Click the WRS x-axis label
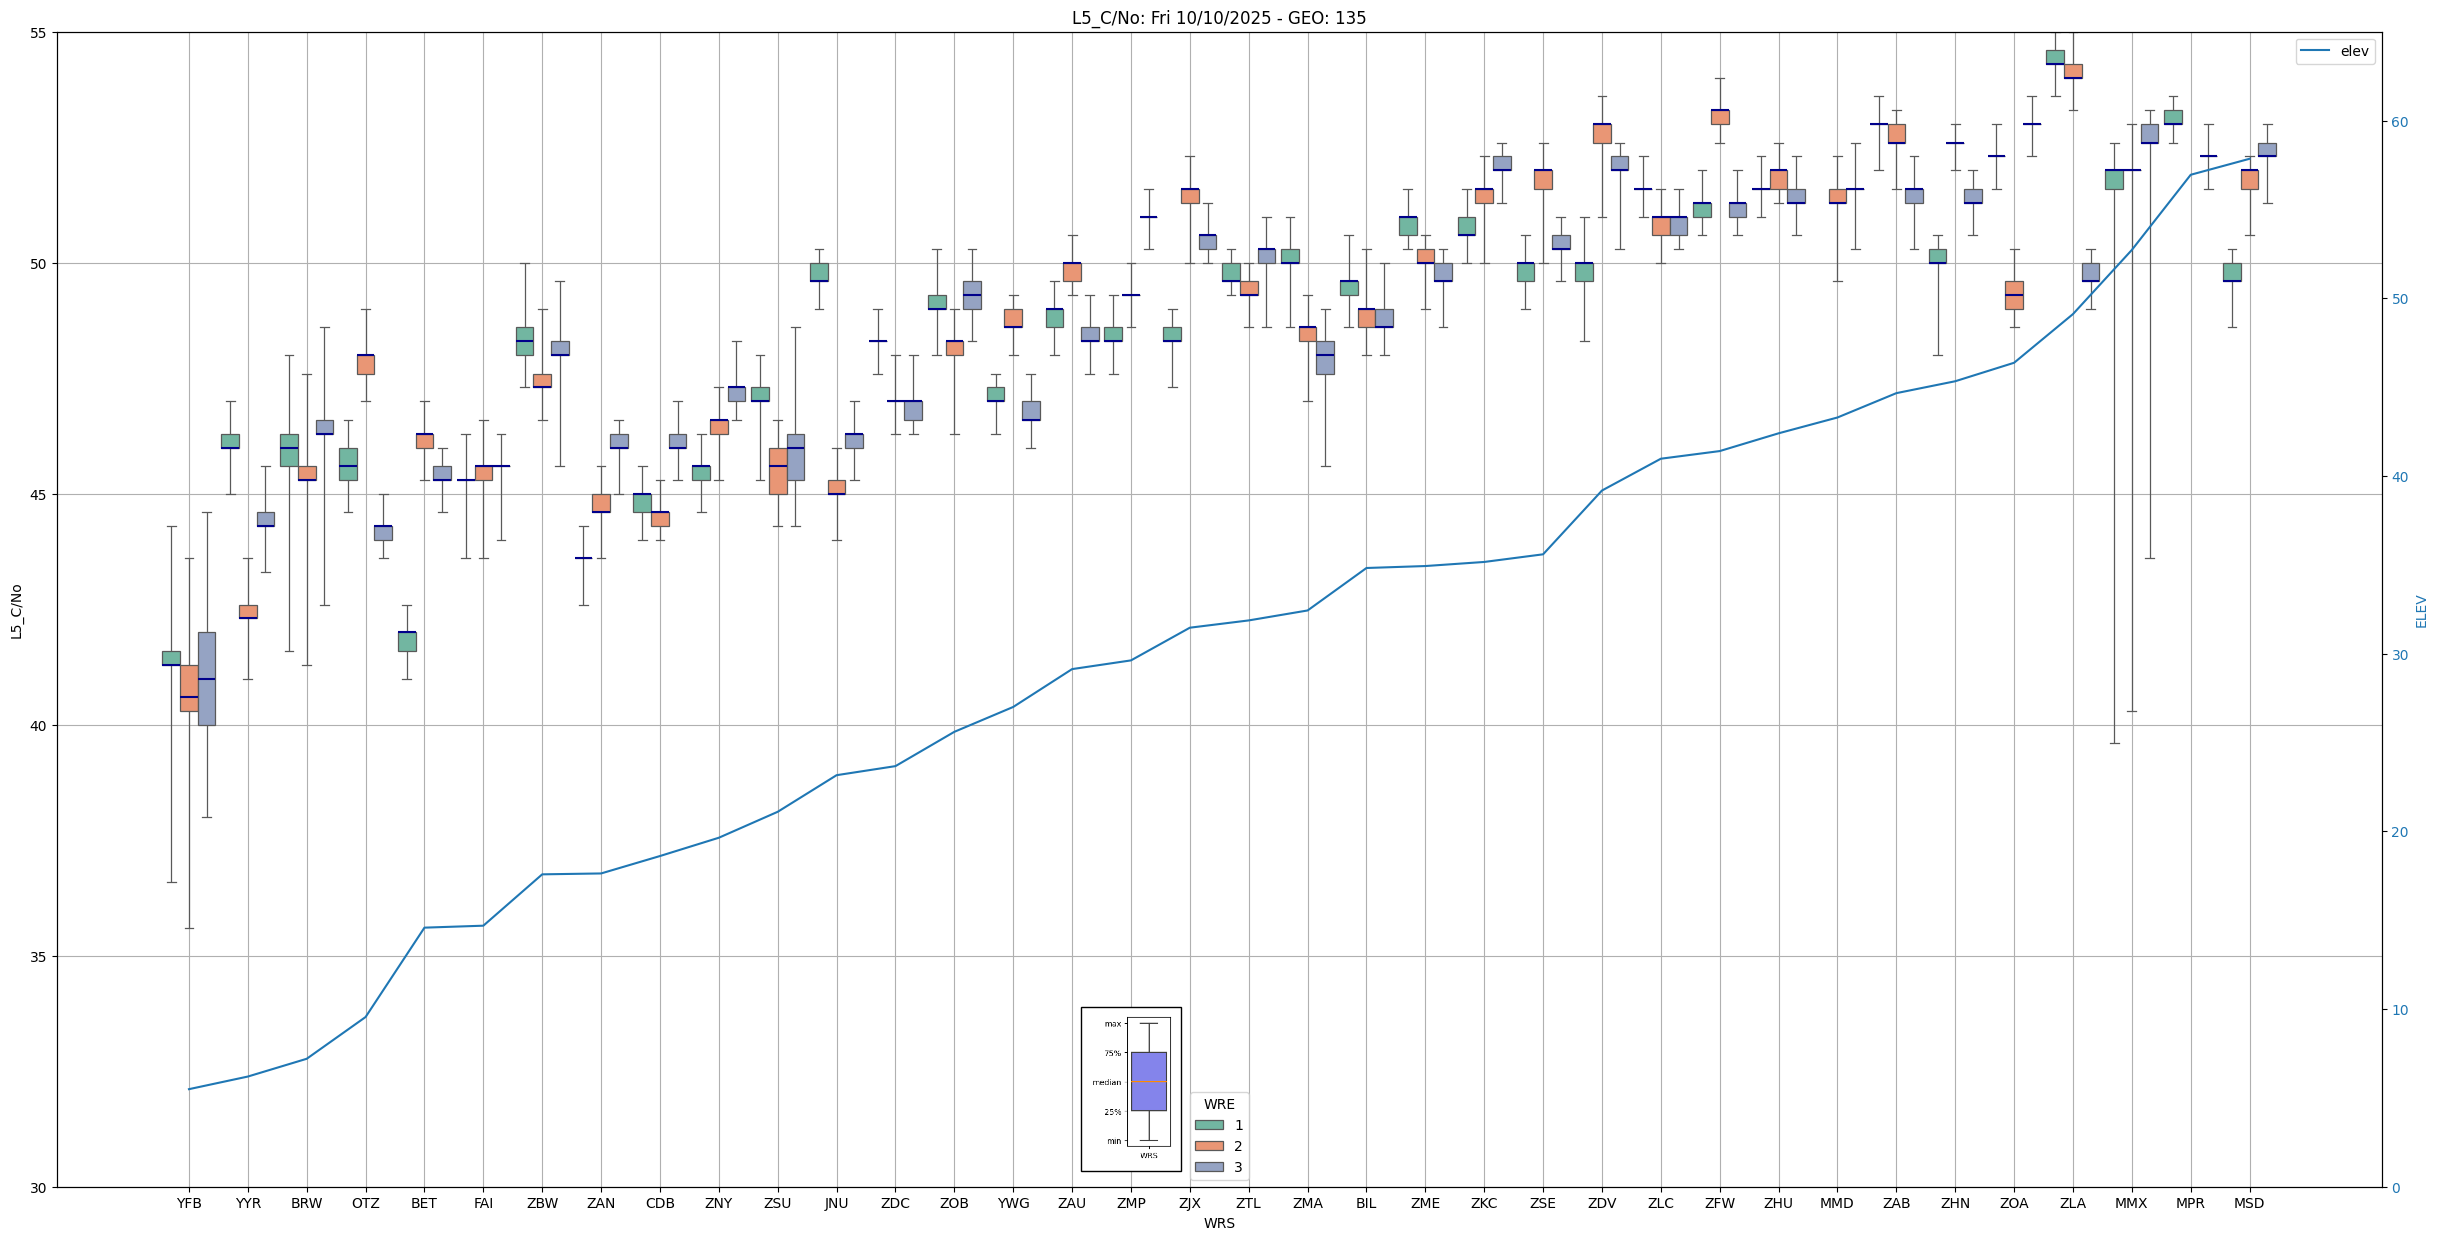 [x=1218, y=1223]
